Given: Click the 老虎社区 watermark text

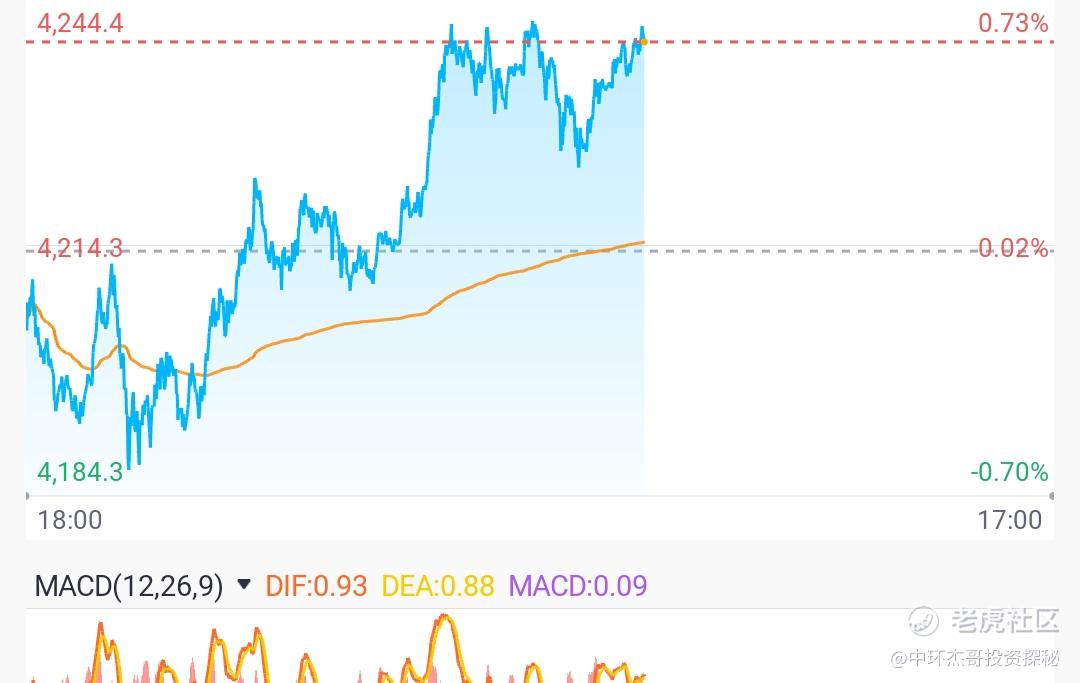Looking at the screenshot, I should pos(1004,621).
